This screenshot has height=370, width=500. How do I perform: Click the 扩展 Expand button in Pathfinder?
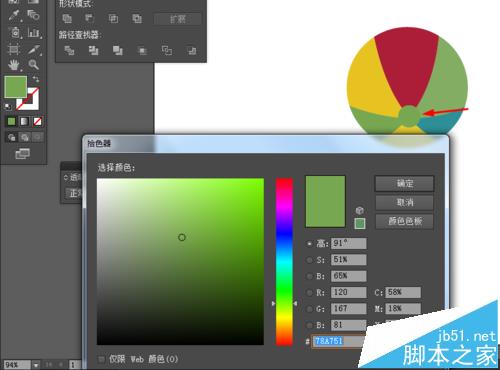pyautogui.click(x=178, y=19)
